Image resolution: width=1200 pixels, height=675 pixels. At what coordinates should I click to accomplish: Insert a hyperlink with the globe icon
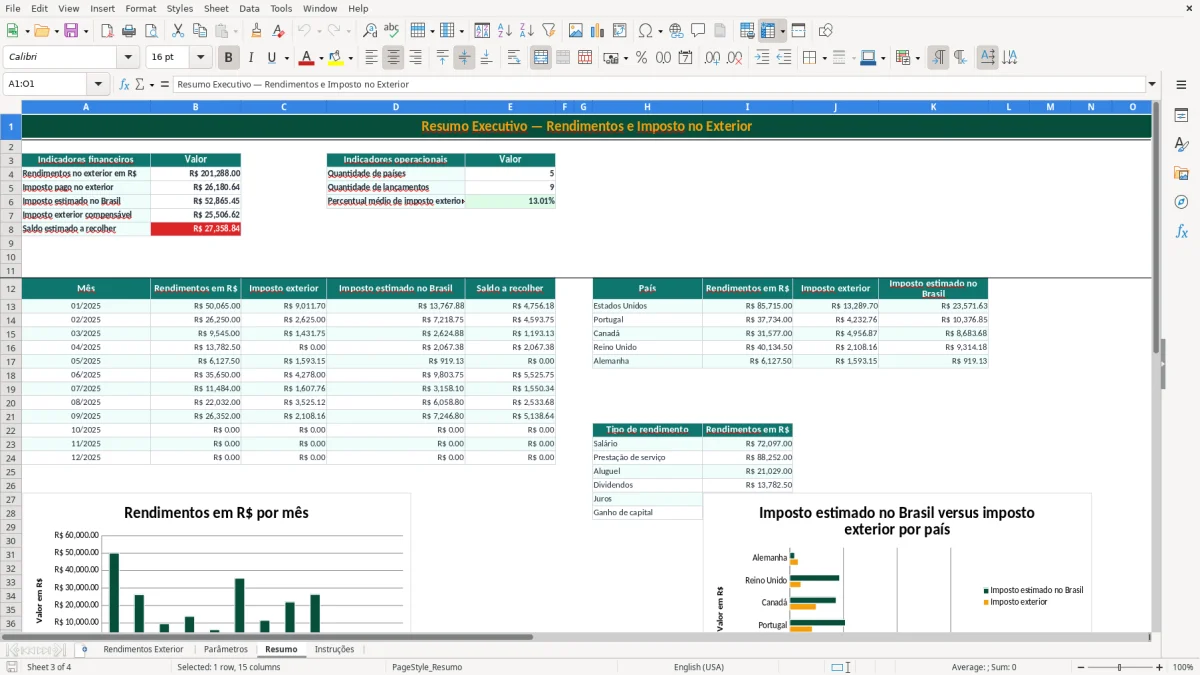(676, 31)
